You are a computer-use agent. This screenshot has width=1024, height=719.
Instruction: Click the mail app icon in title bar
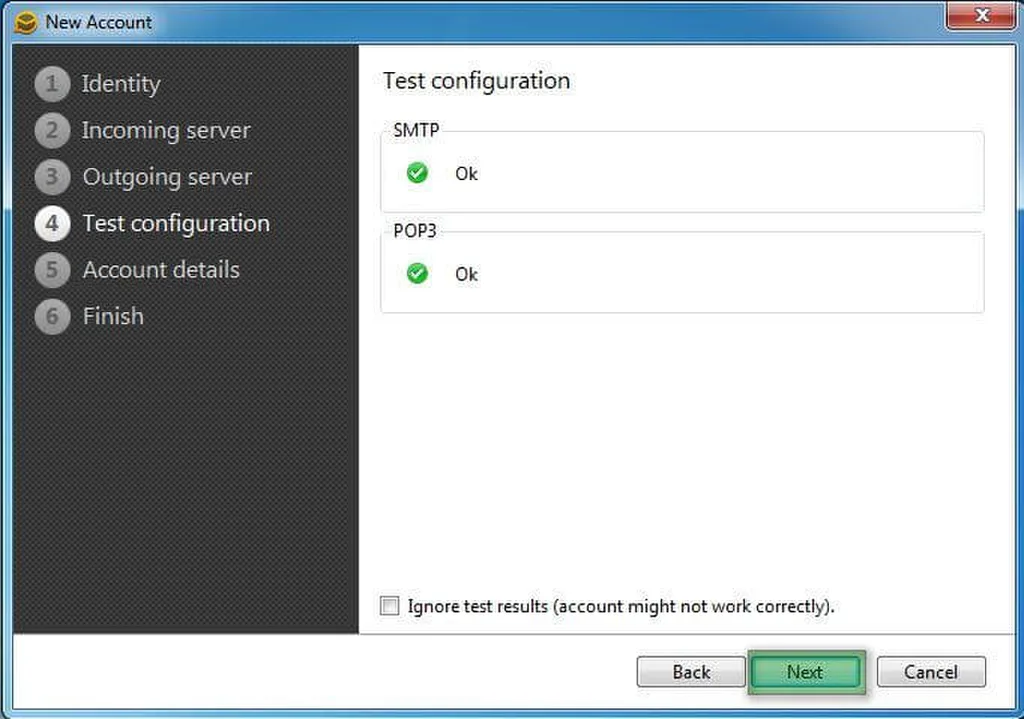pos(25,23)
